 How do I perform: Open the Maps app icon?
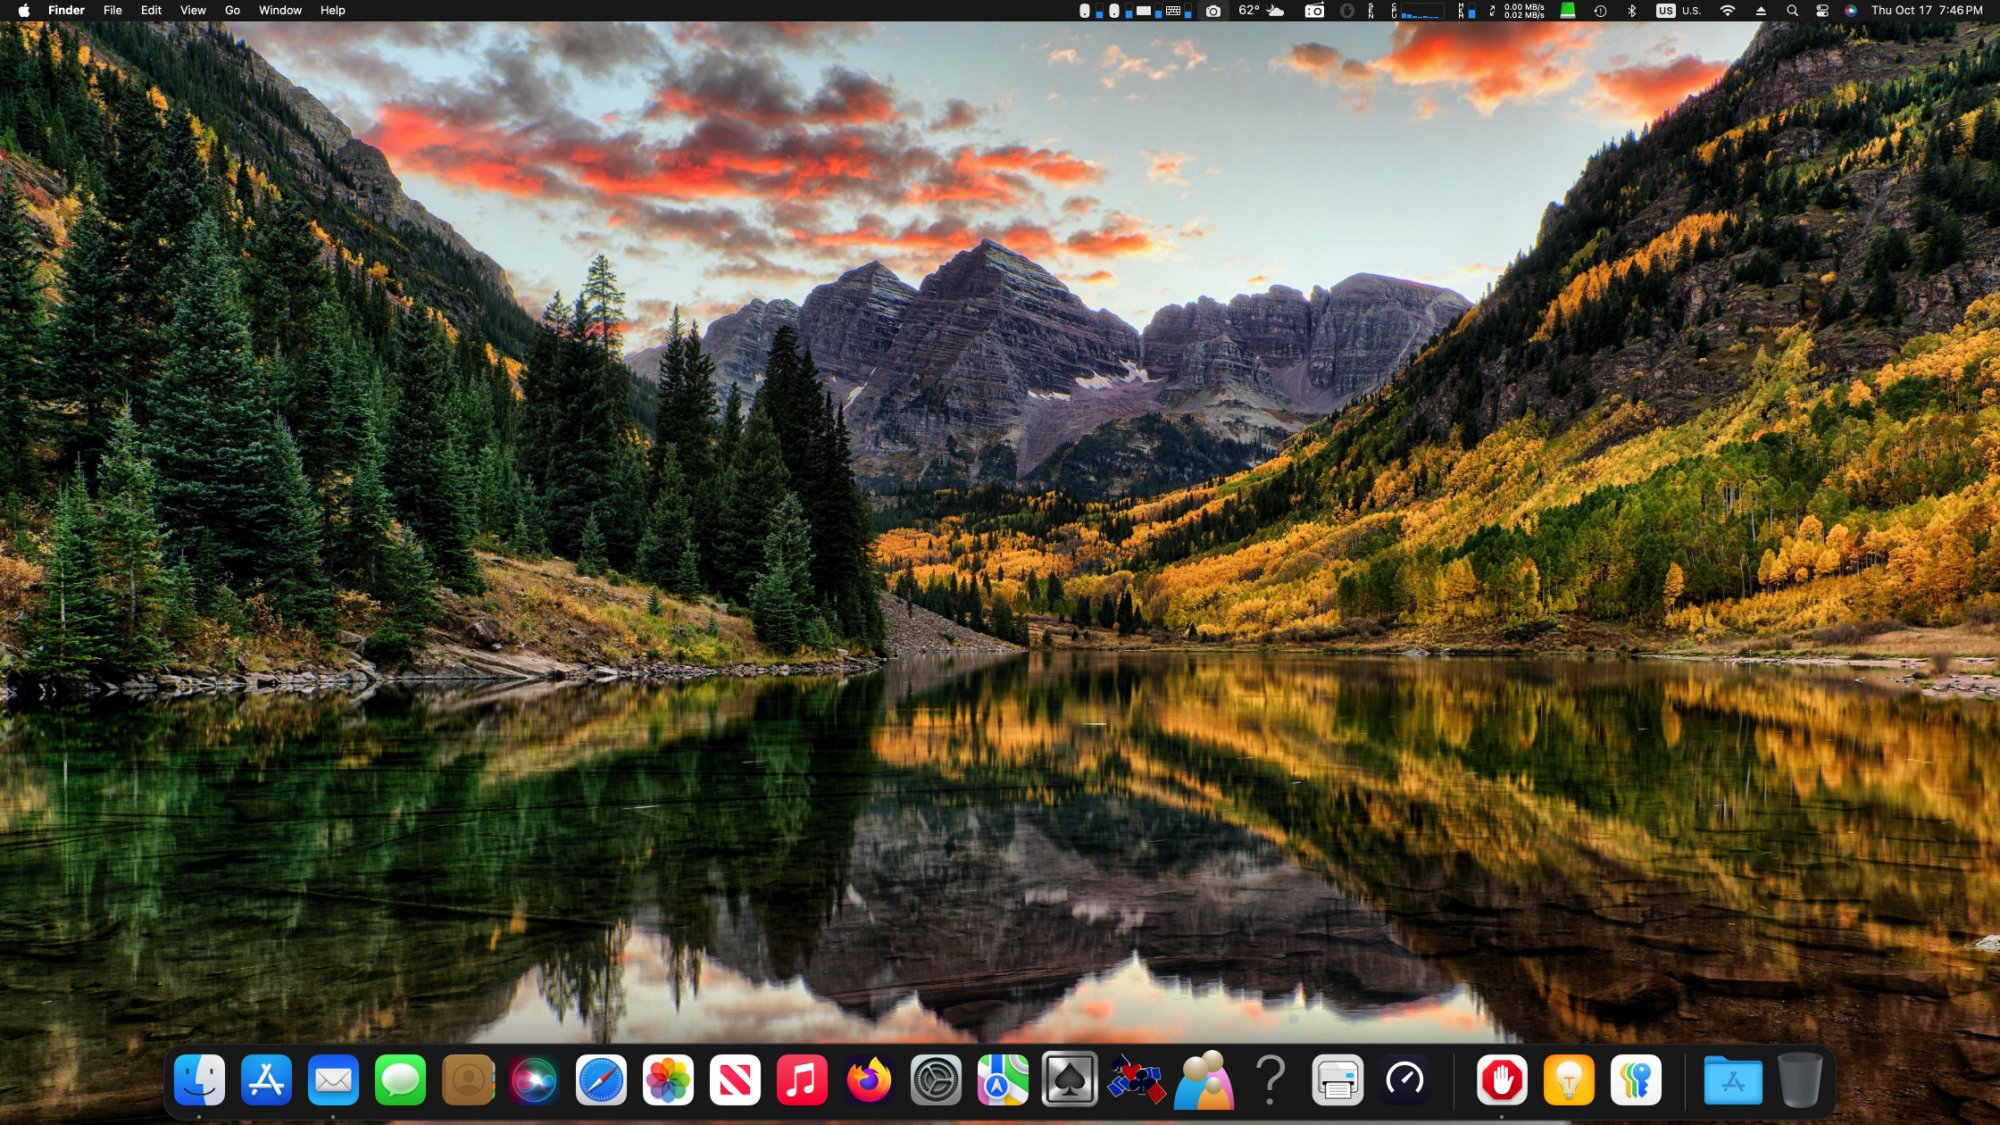(x=1002, y=1080)
